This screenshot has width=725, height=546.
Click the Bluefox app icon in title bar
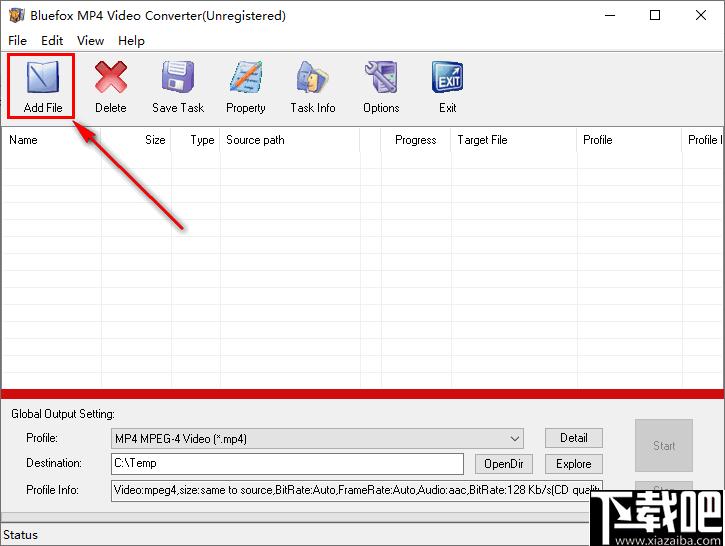pyautogui.click(x=15, y=15)
